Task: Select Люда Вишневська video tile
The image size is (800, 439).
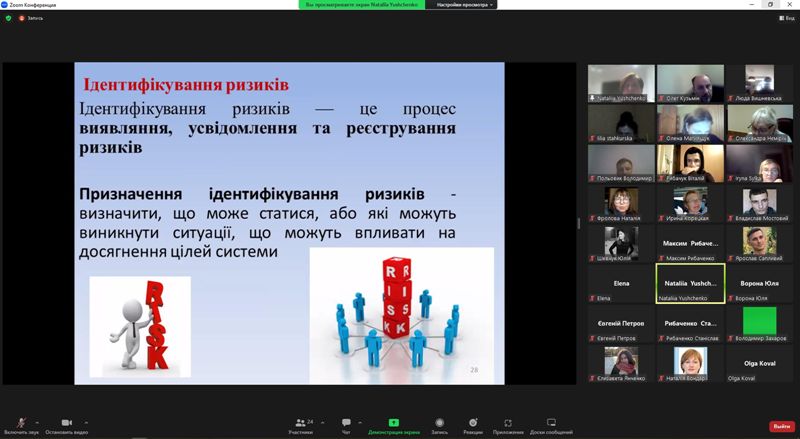Action: 760,83
